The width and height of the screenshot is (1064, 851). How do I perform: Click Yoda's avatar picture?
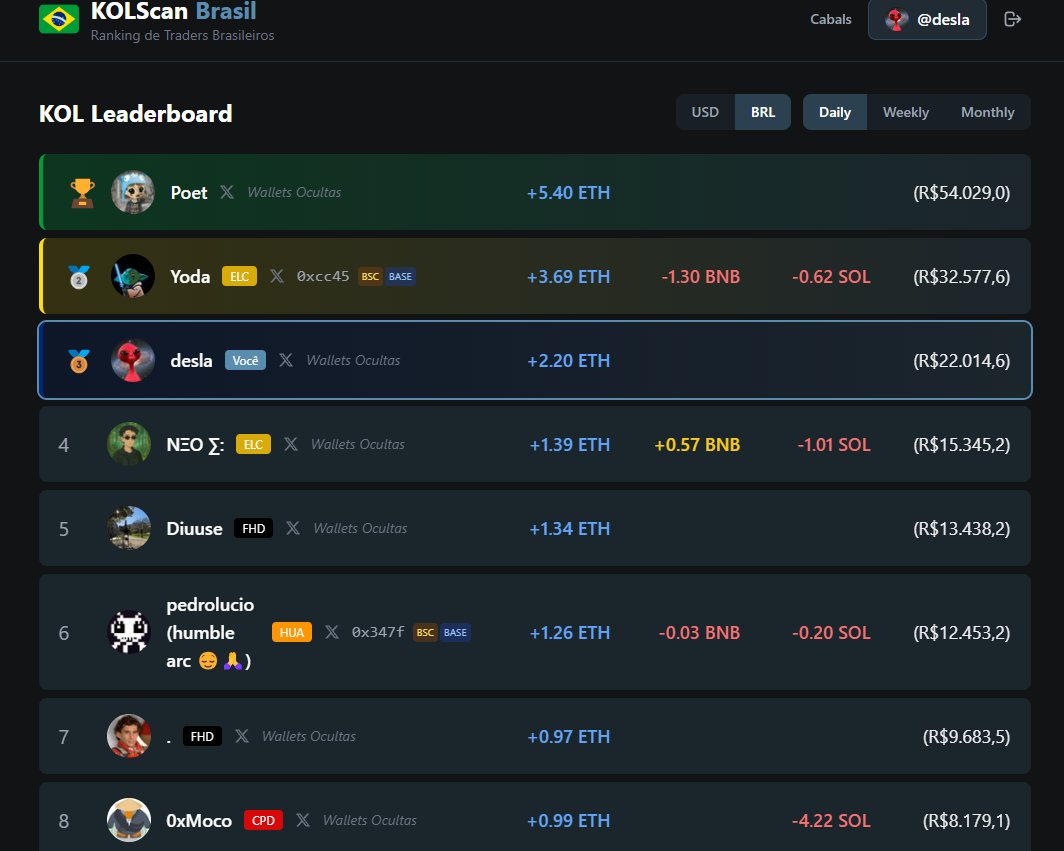pos(132,276)
